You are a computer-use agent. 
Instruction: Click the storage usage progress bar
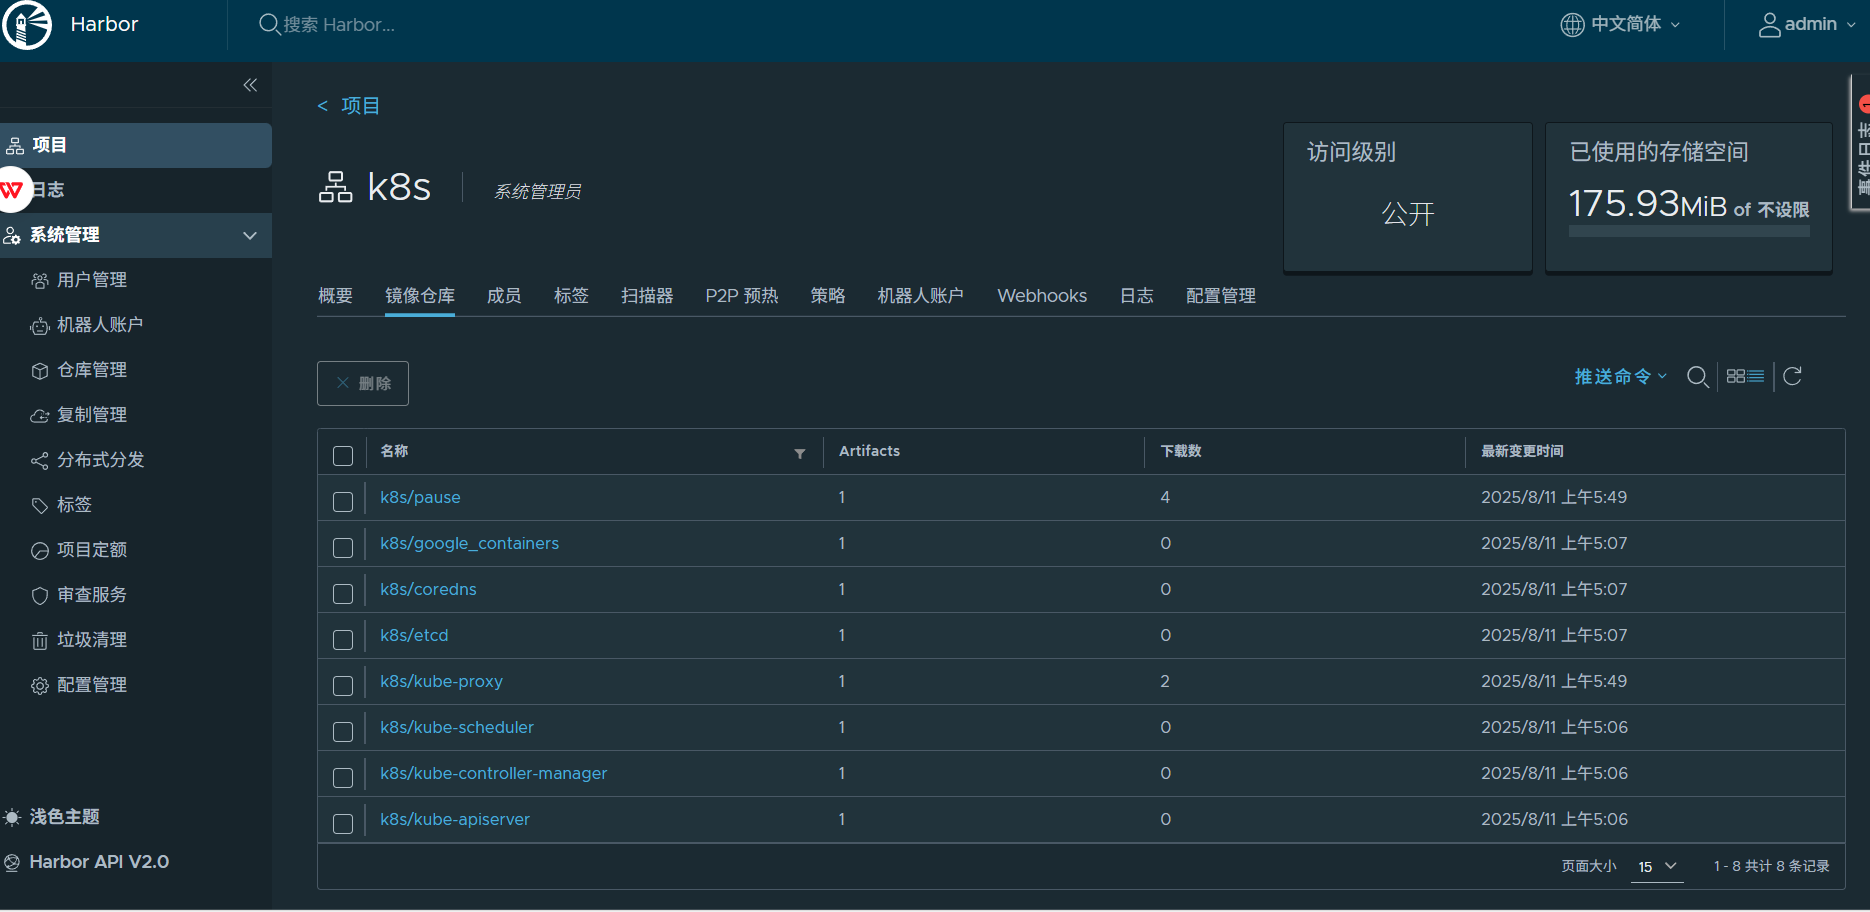point(1689,231)
